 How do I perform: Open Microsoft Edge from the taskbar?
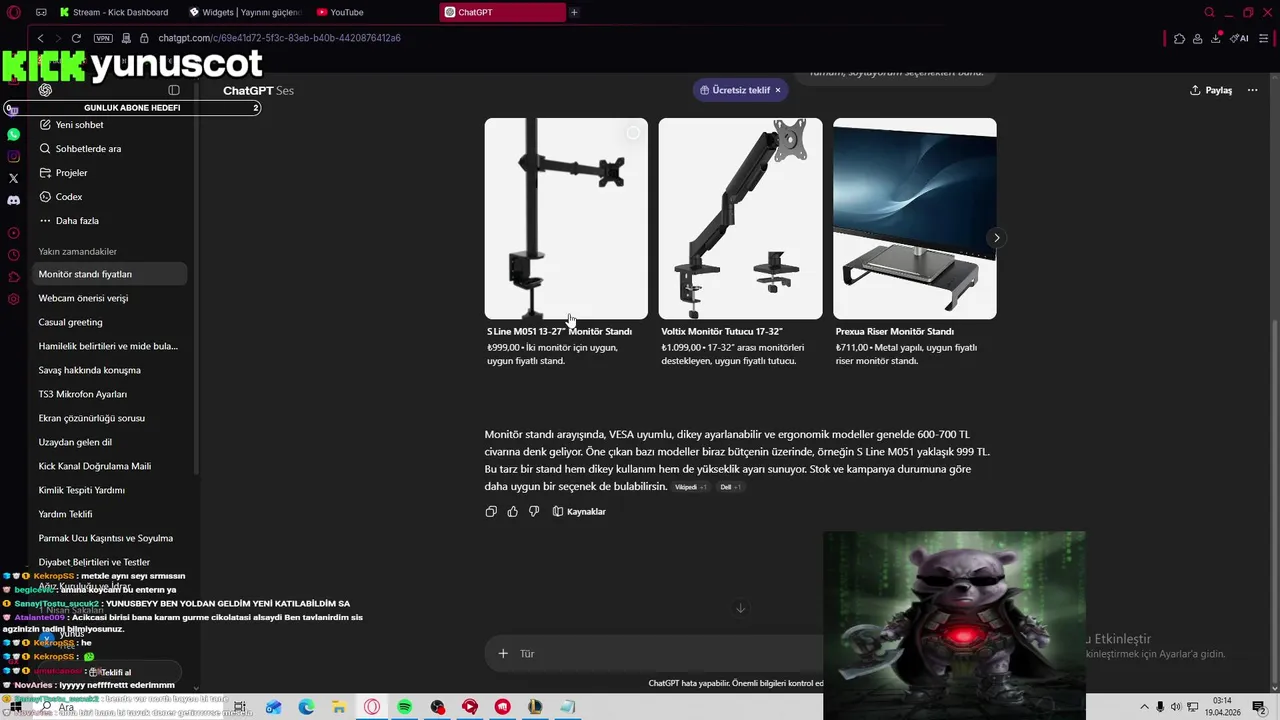pos(306,707)
